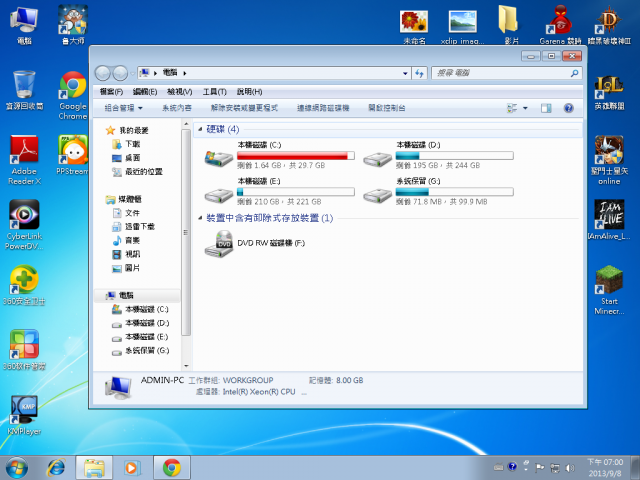Viewport: 640px width, 480px height.
Task: Select local disk (D:) drive in Explorer
Action: 438,155
